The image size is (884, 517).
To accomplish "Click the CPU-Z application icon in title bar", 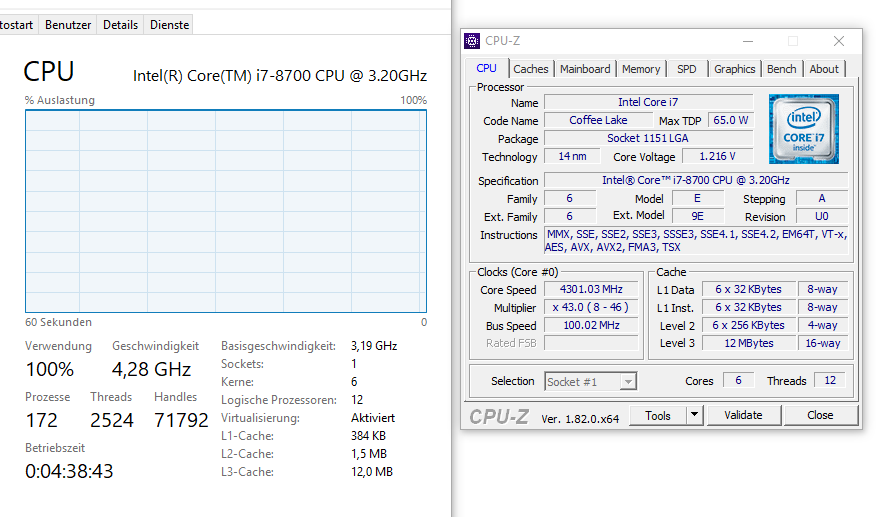I will [x=472, y=41].
